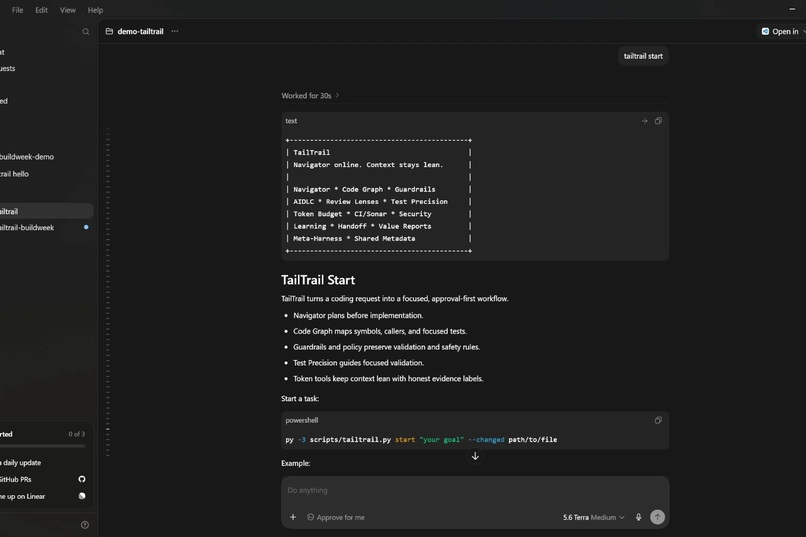This screenshot has width=806, height=537.
Task: Click the getting started progress bar
Action: (43, 446)
